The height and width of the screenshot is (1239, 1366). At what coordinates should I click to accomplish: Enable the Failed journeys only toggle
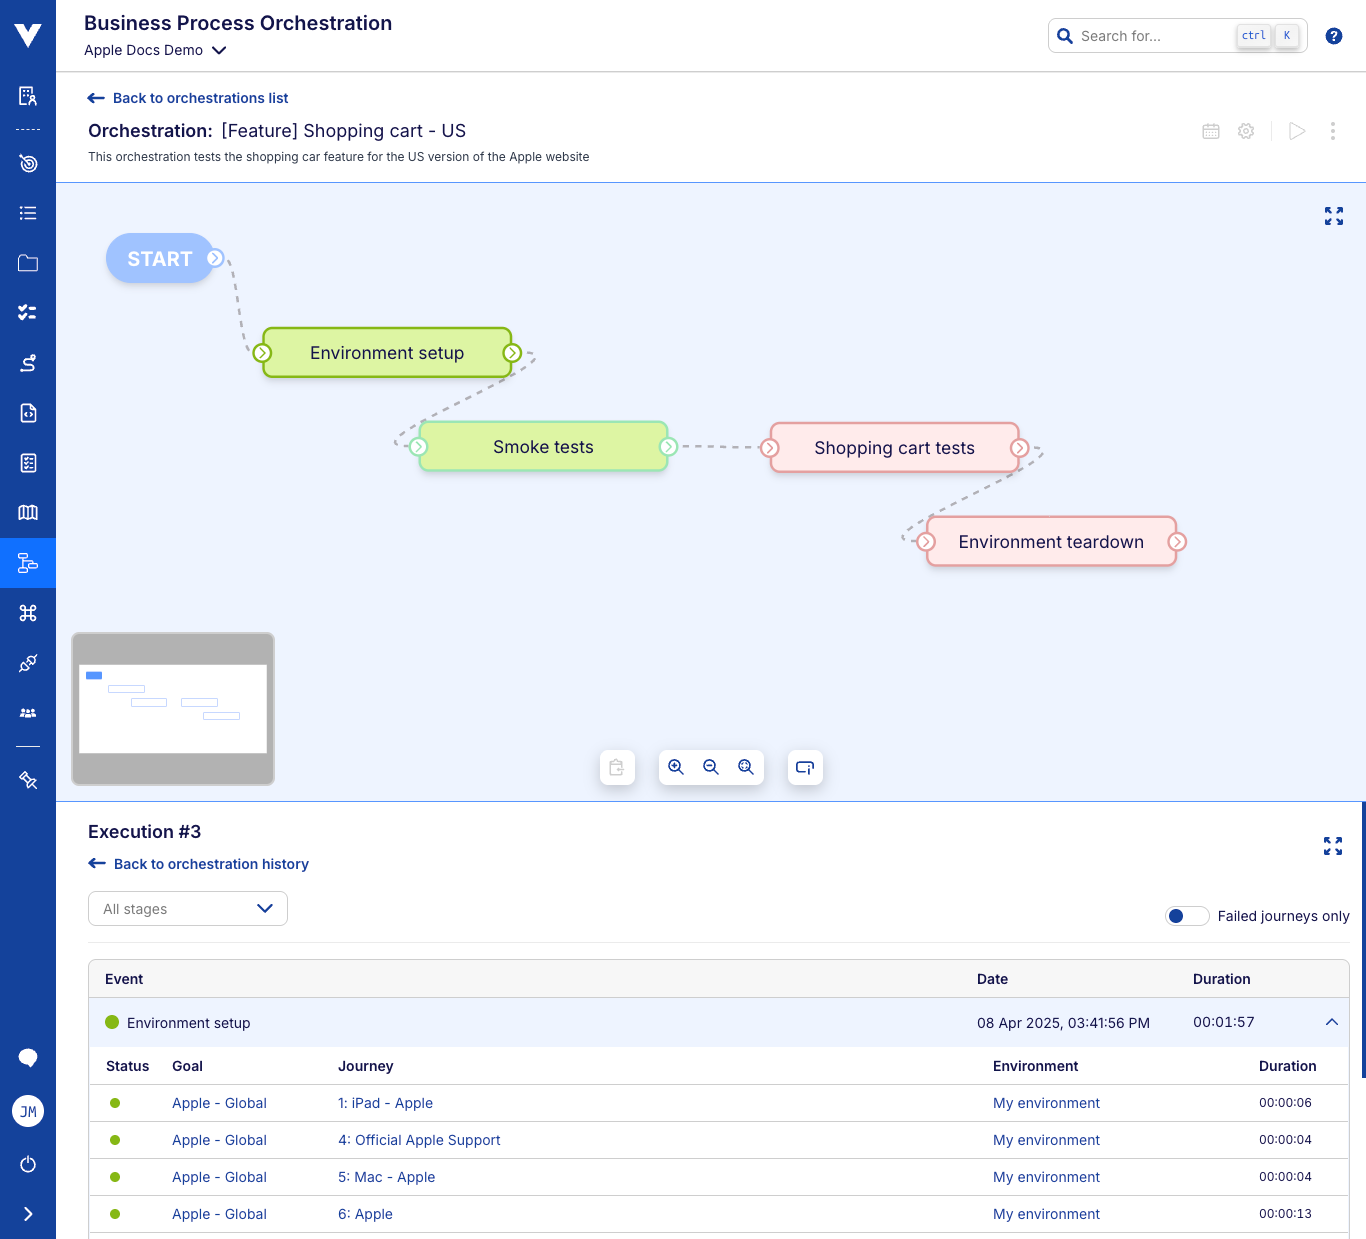click(1187, 916)
